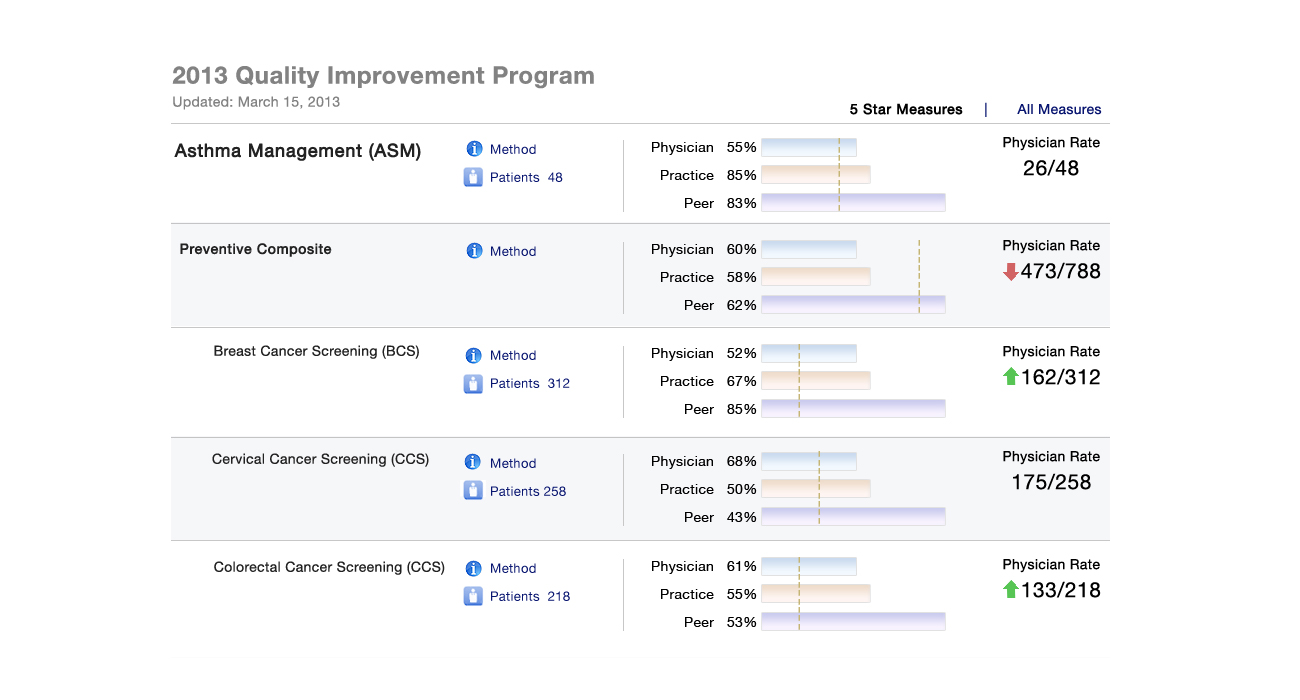Click Asthma Management Method info icon
This screenshot has height=700, width=1300.
click(474, 149)
